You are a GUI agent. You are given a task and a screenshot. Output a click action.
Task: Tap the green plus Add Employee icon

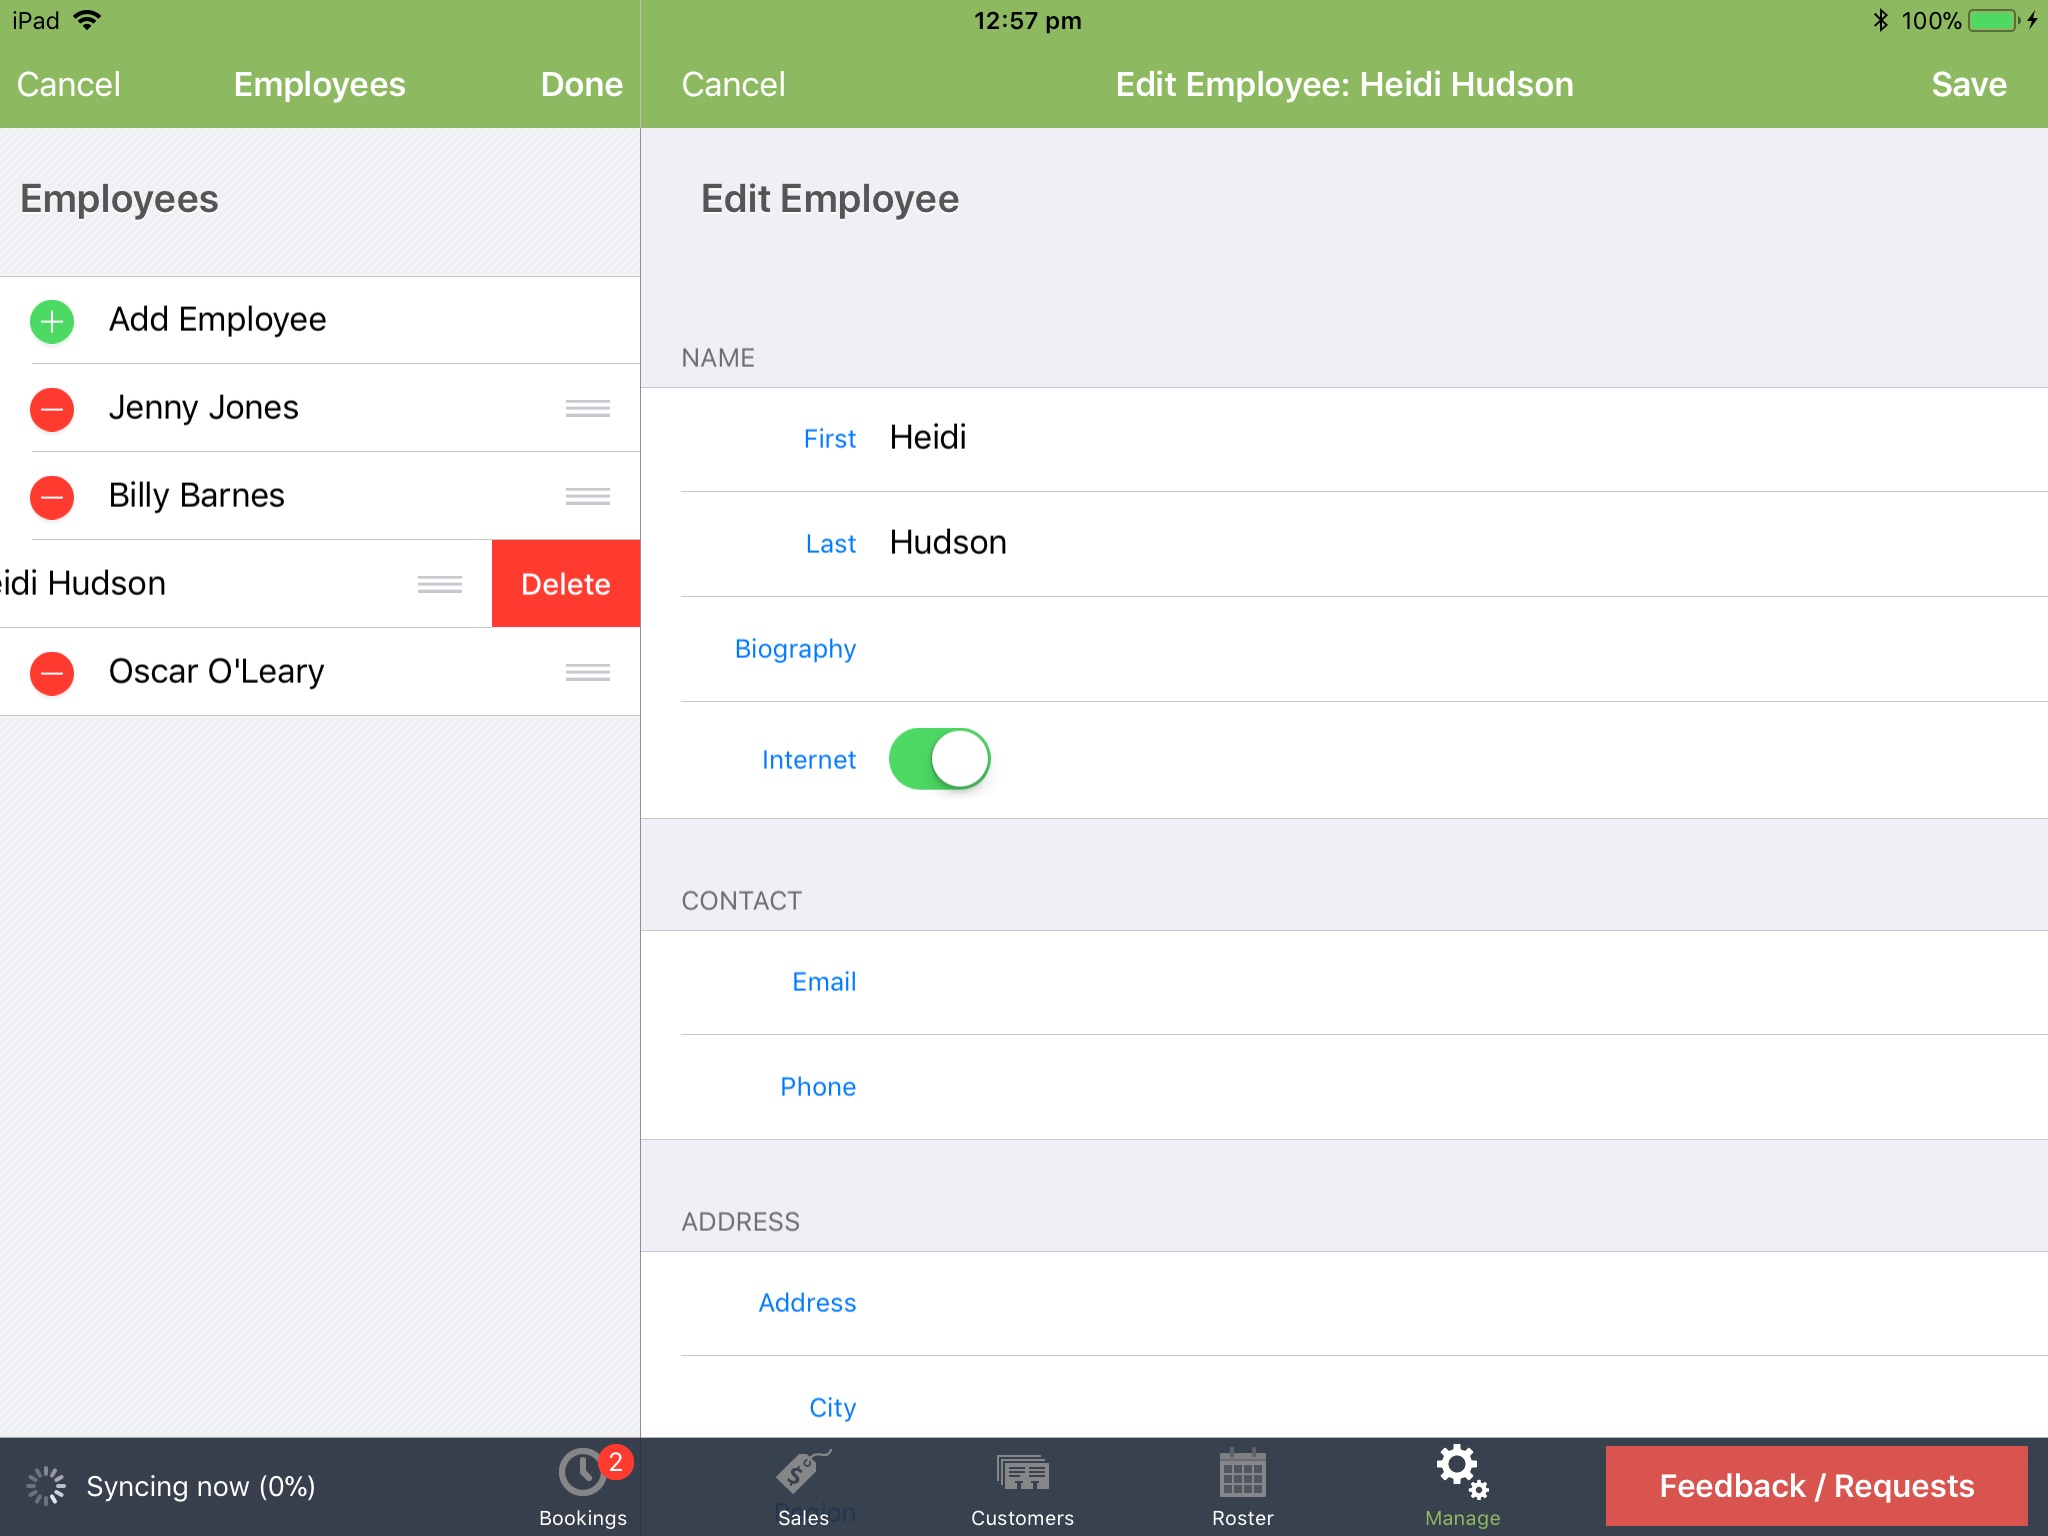[x=51, y=321]
